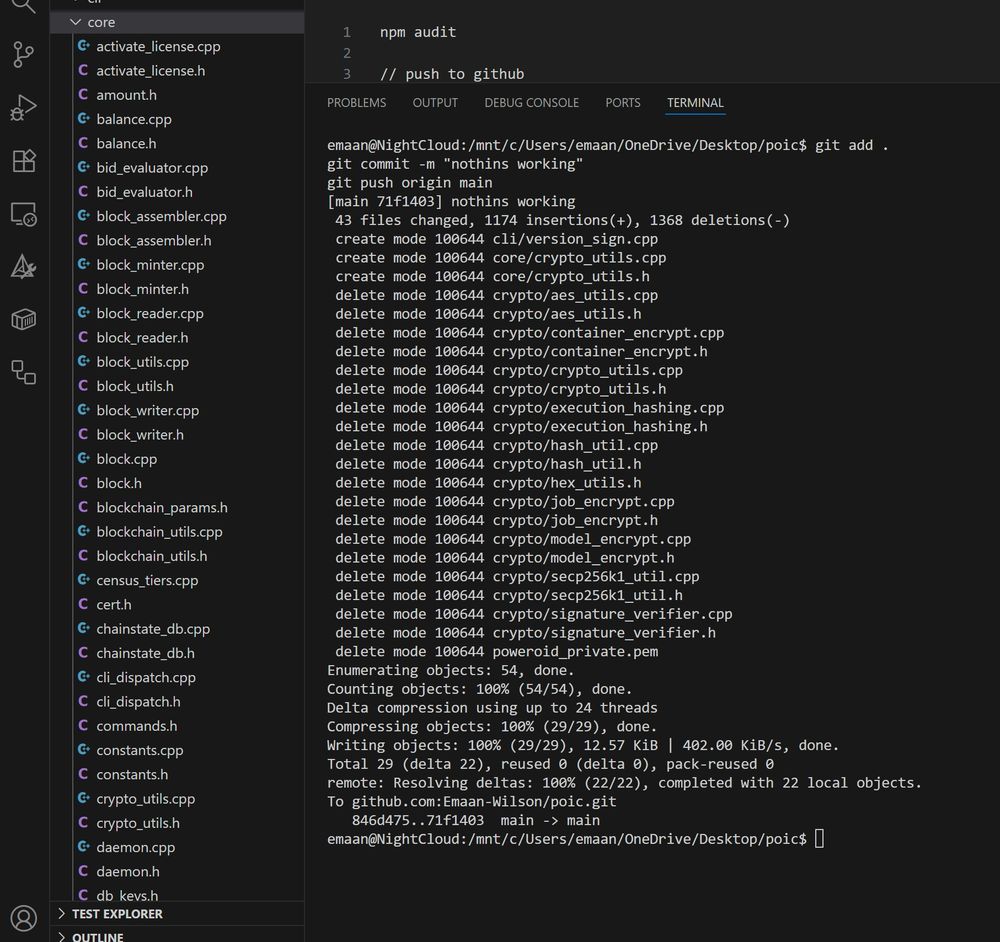
Task: Open constants.h file
Action: pos(177,774)
